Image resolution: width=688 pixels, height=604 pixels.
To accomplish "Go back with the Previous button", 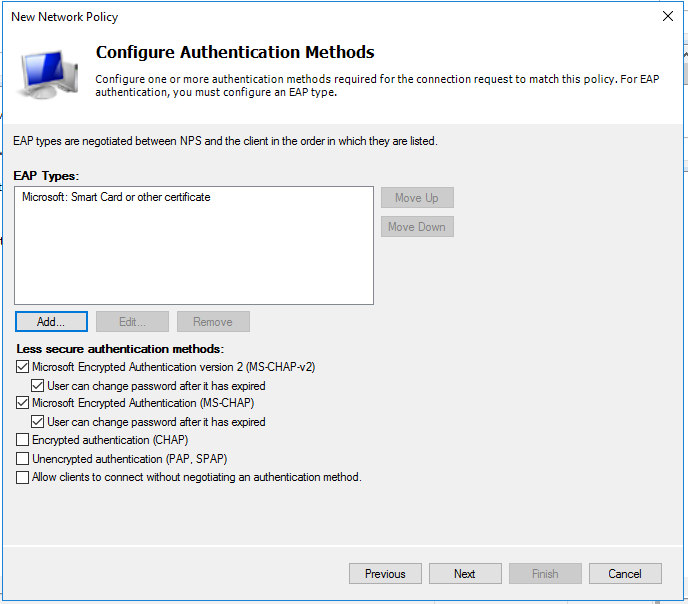I will (385, 574).
